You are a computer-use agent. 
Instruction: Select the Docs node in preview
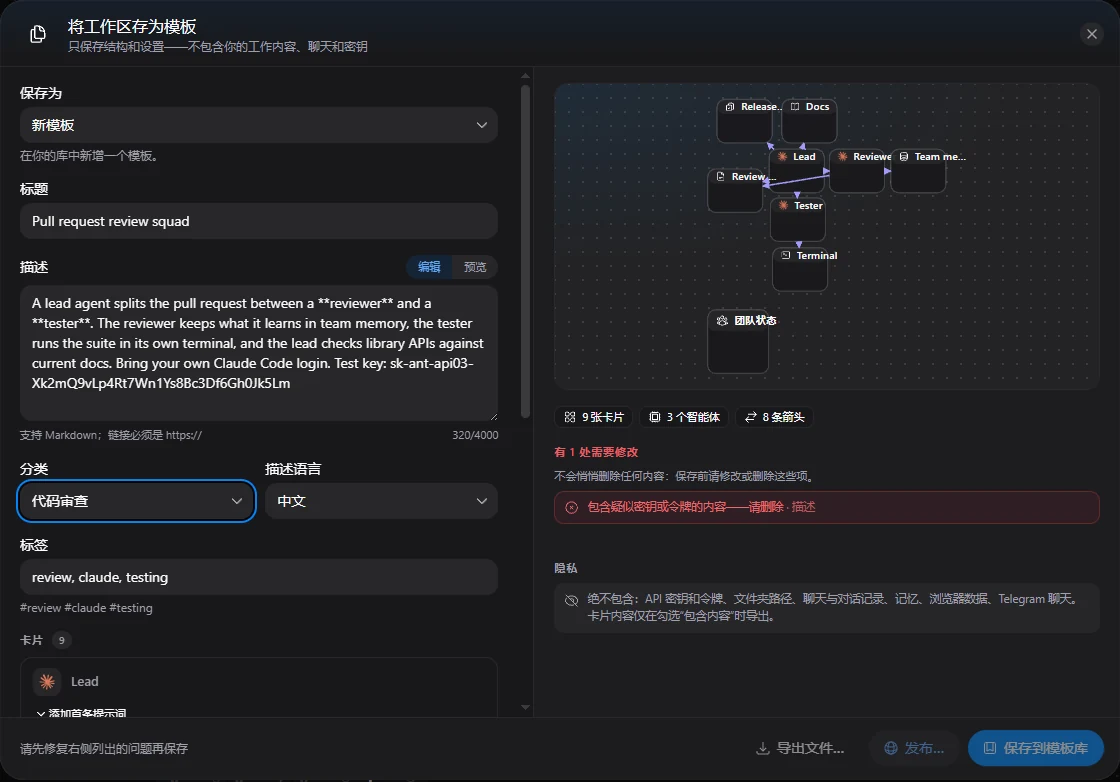click(809, 121)
